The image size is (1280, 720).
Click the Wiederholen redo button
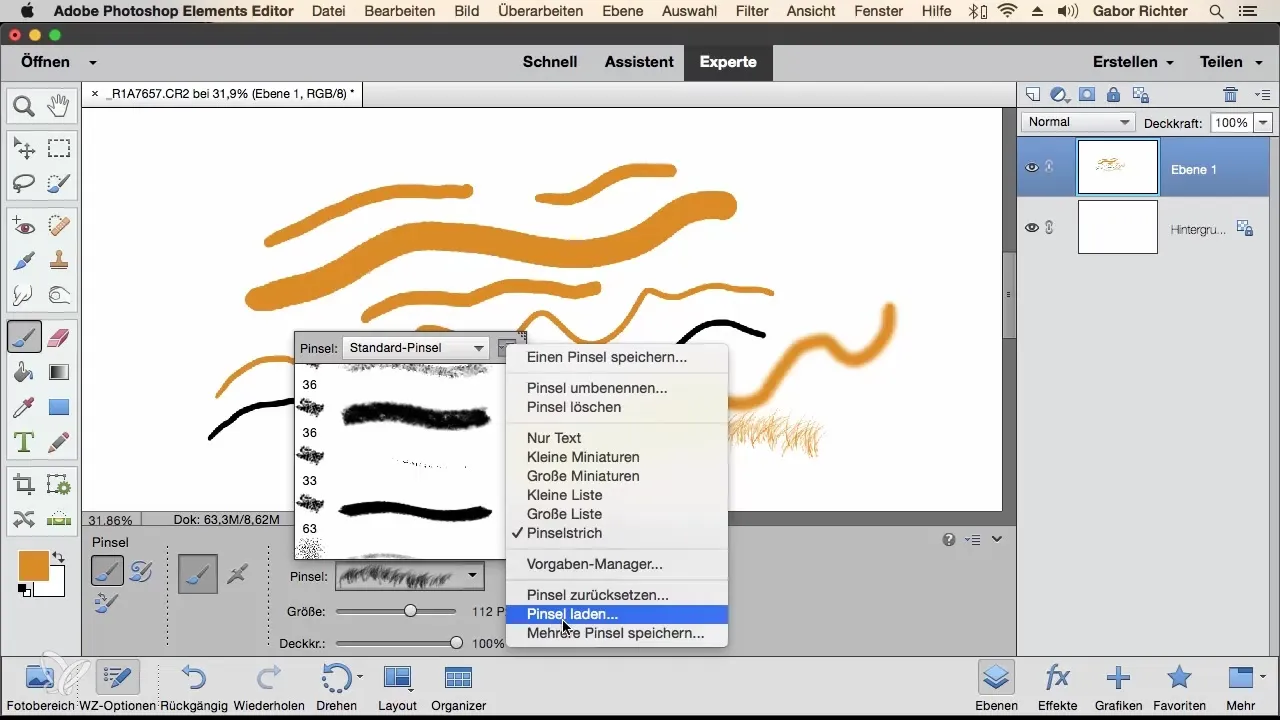pyautogui.click(x=269, y=688)
